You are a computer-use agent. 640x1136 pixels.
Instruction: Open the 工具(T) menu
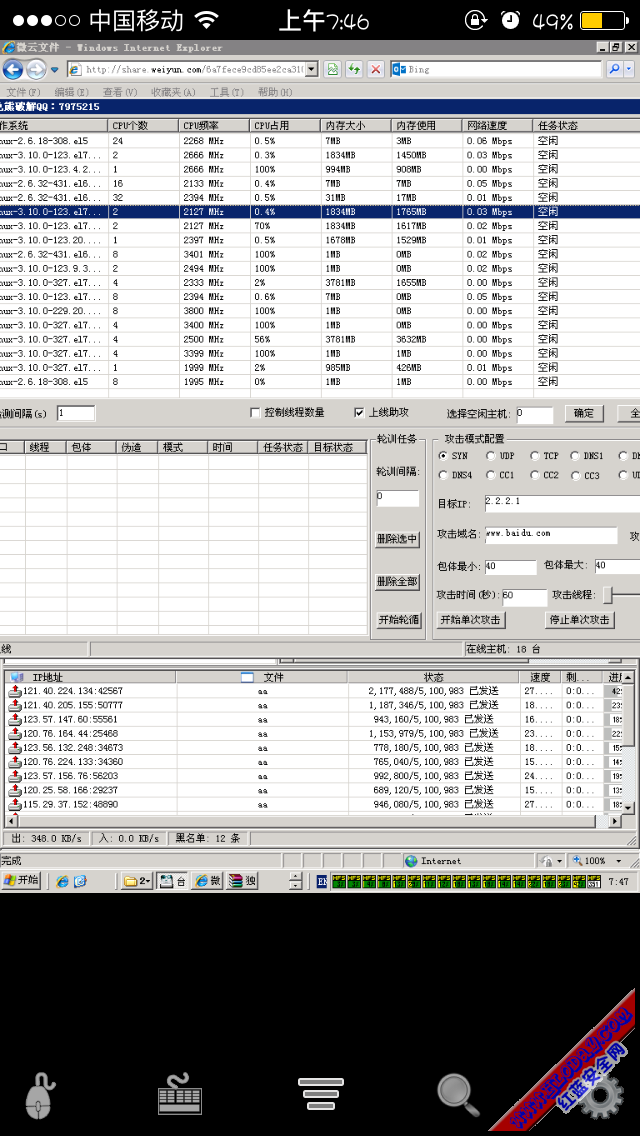tap(226, 92)
